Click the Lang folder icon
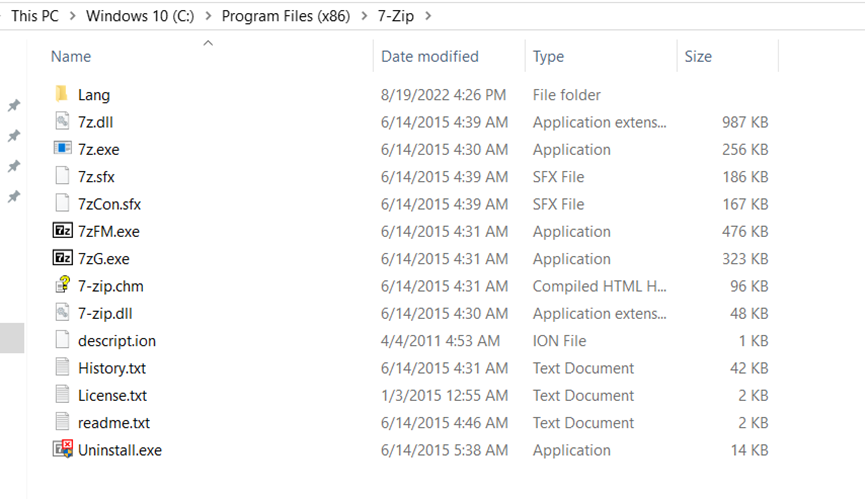This screenshot has width=865, height=499. coord(62,95)
